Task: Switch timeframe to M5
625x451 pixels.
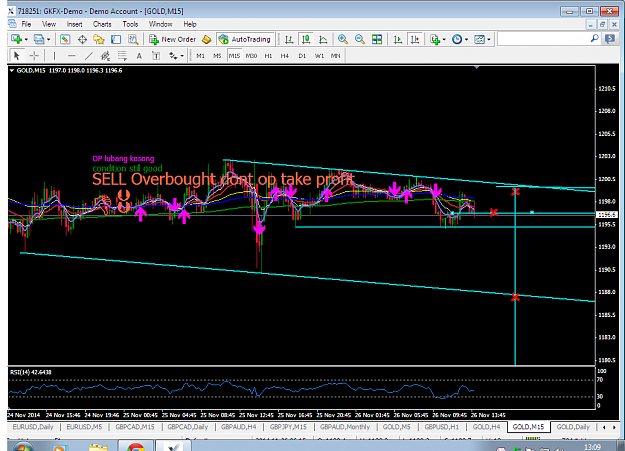Action: pos(217,56)
